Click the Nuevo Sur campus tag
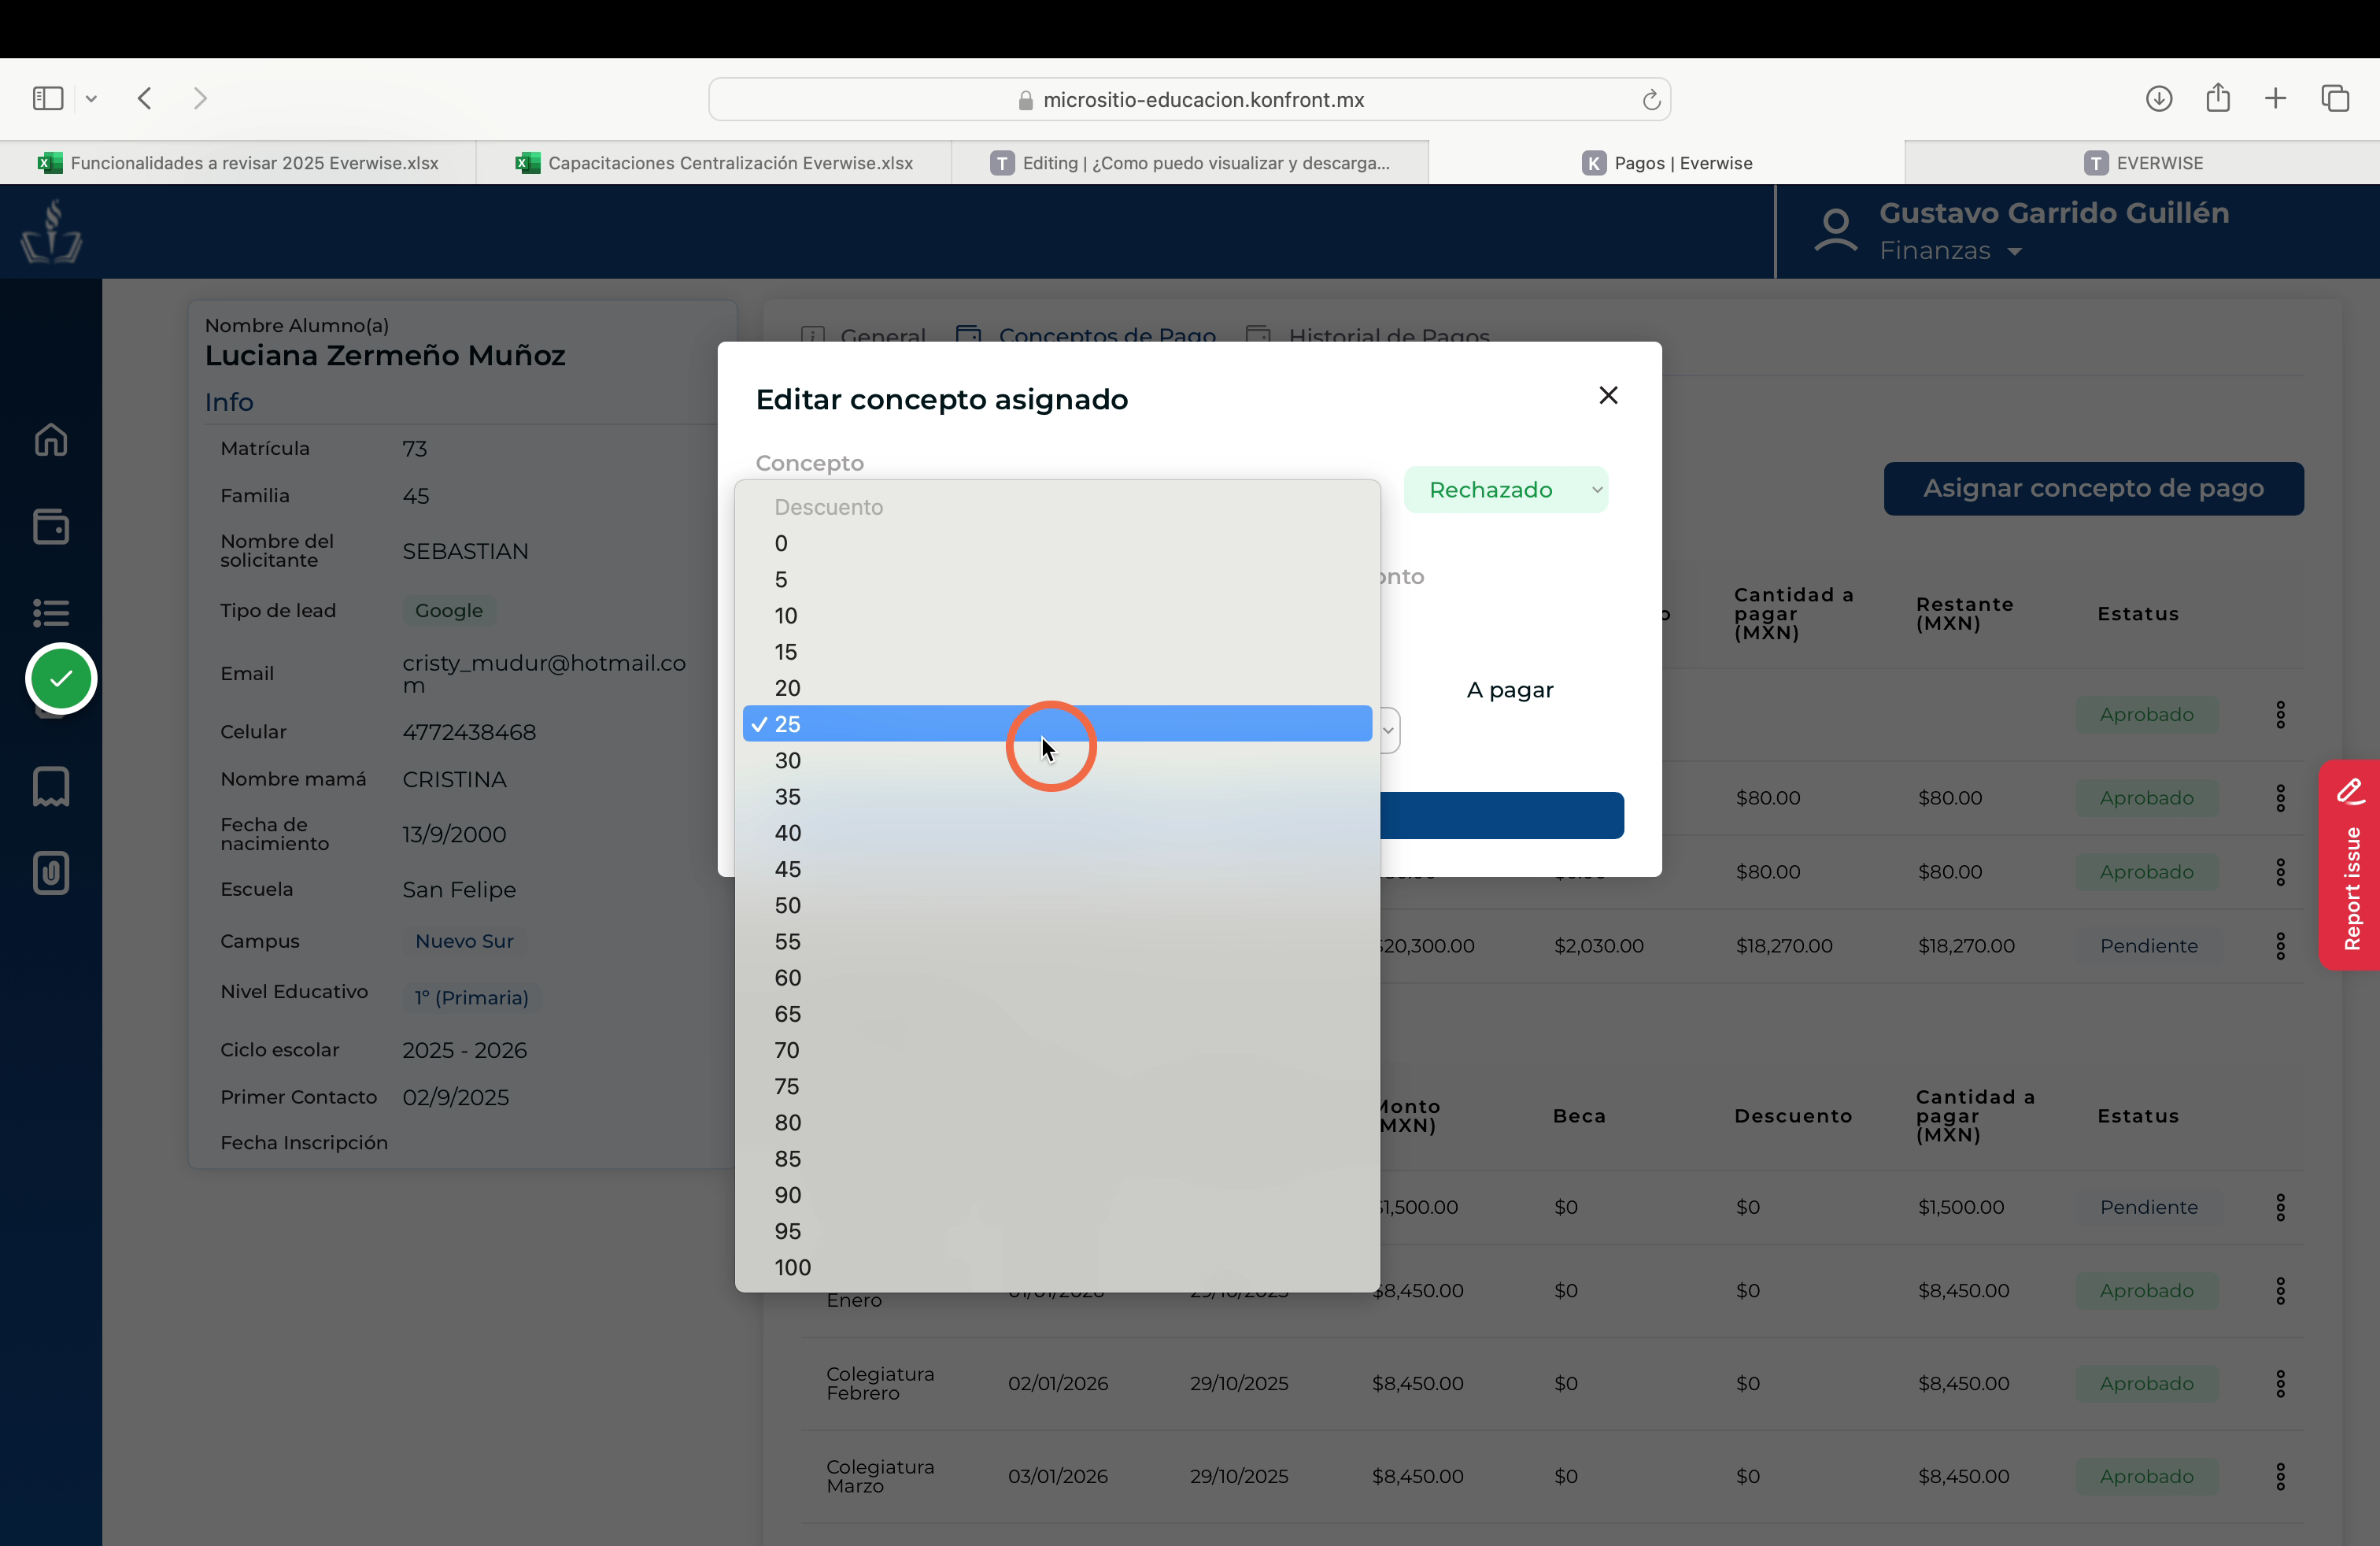The image size is (2380, 1546). [464, 941]
